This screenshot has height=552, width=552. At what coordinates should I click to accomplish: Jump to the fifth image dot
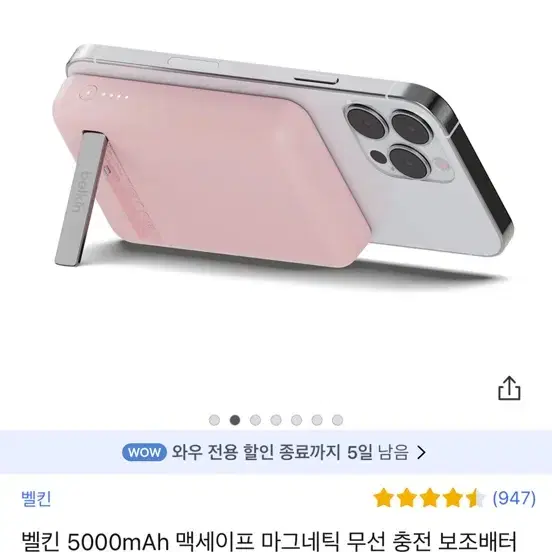296,420
